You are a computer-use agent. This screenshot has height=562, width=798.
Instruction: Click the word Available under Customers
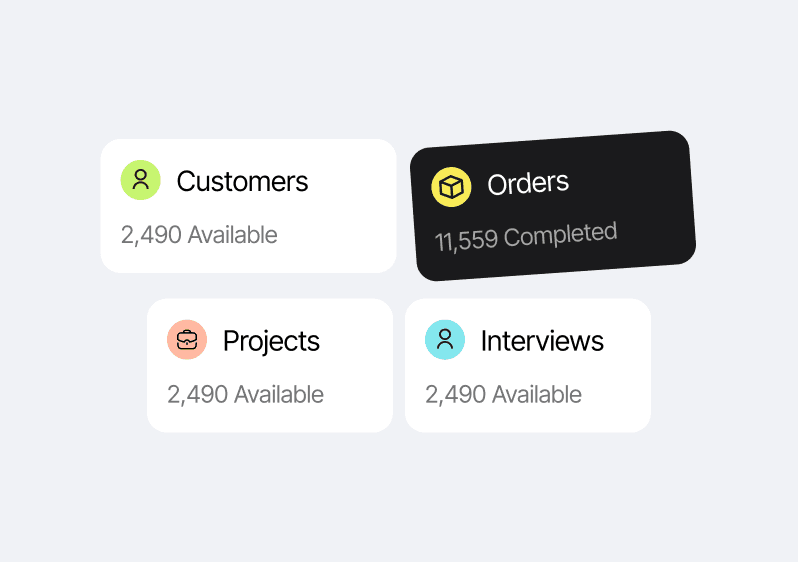tap(233, 235)
